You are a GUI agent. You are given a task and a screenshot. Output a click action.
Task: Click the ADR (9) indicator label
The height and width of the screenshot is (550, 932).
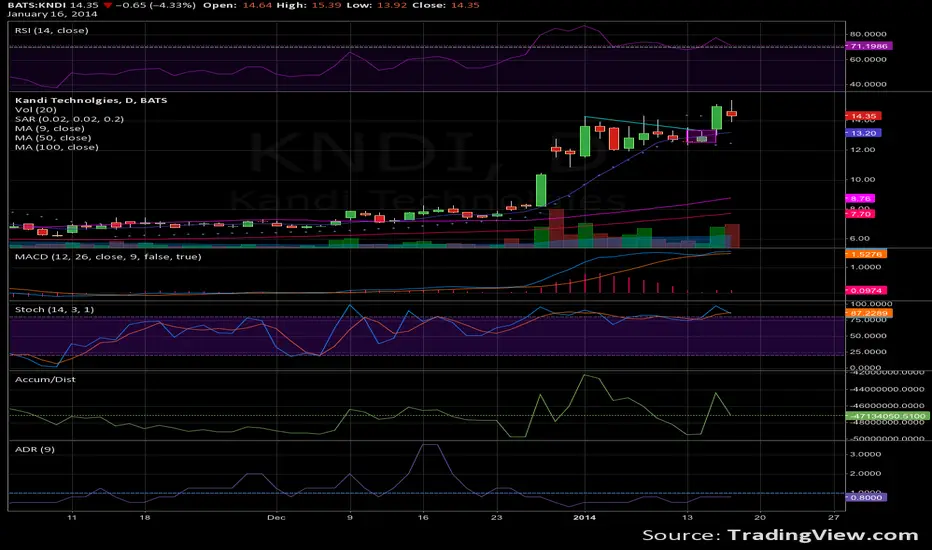[x=34, y=450]
